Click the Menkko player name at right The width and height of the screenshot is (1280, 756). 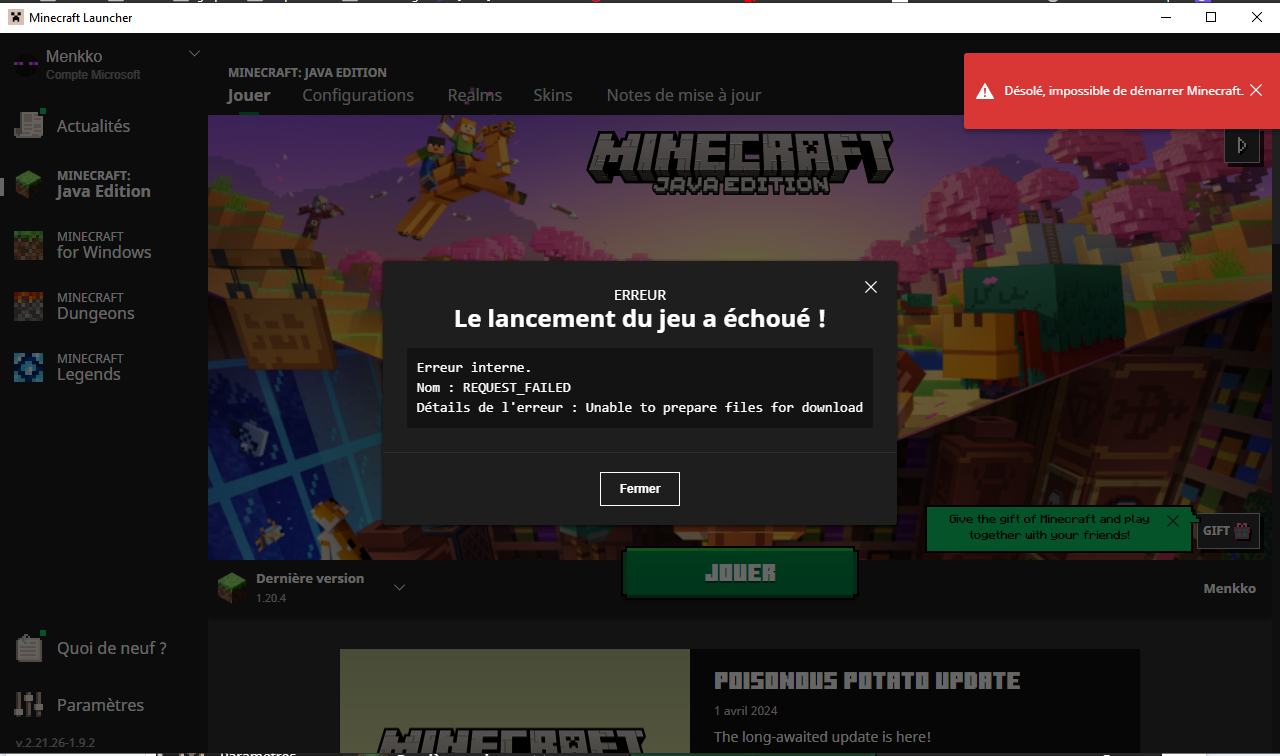1229,588
